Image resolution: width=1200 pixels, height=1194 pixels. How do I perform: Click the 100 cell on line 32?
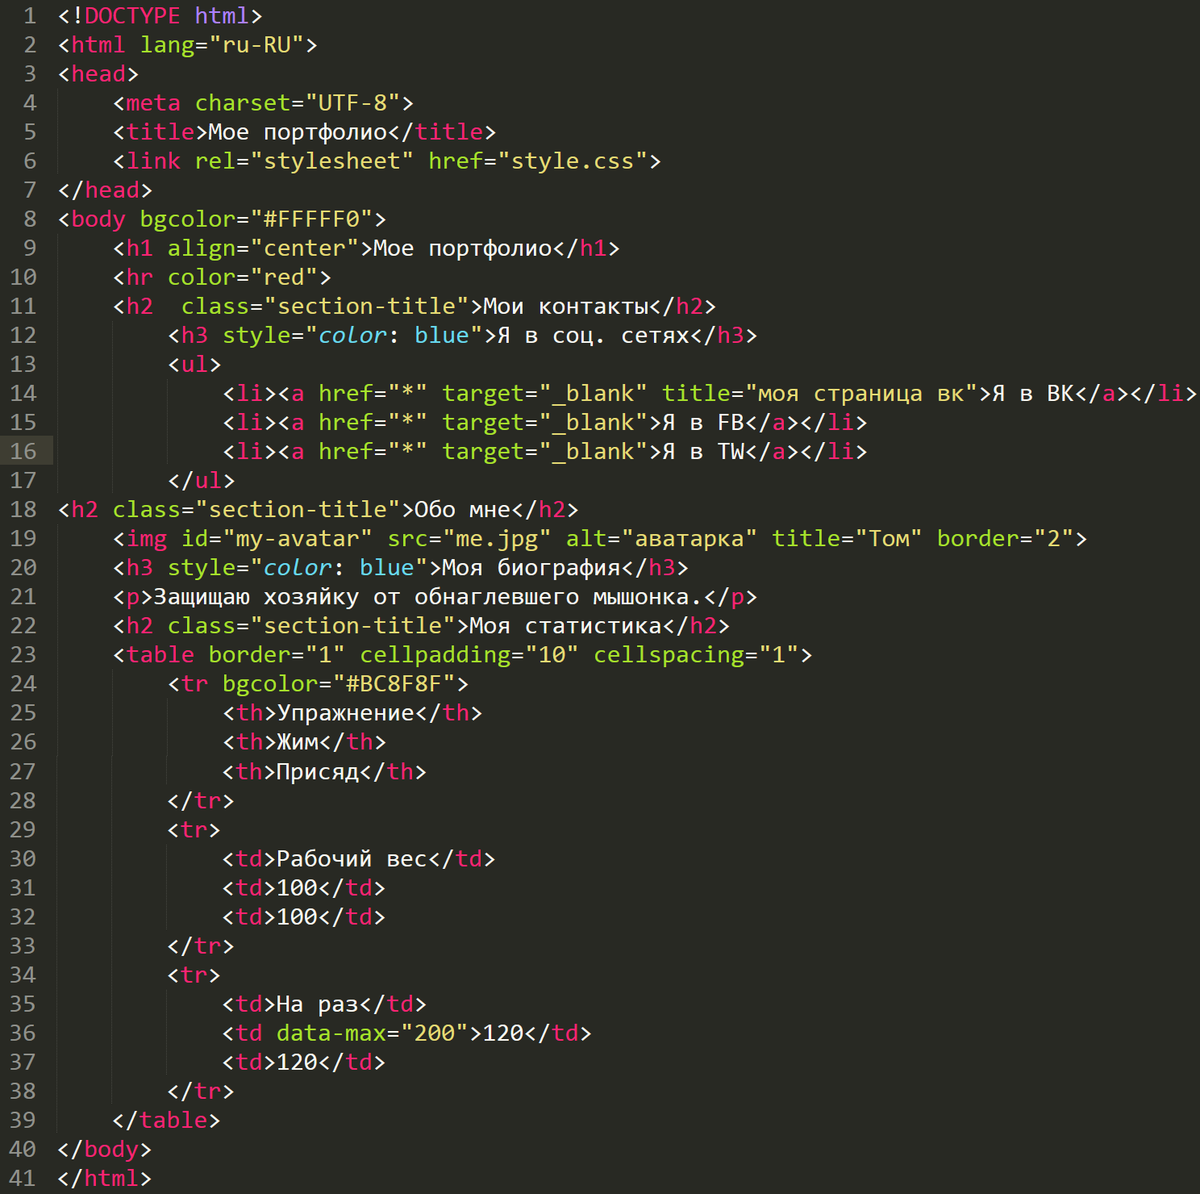(x=298, y=917)
